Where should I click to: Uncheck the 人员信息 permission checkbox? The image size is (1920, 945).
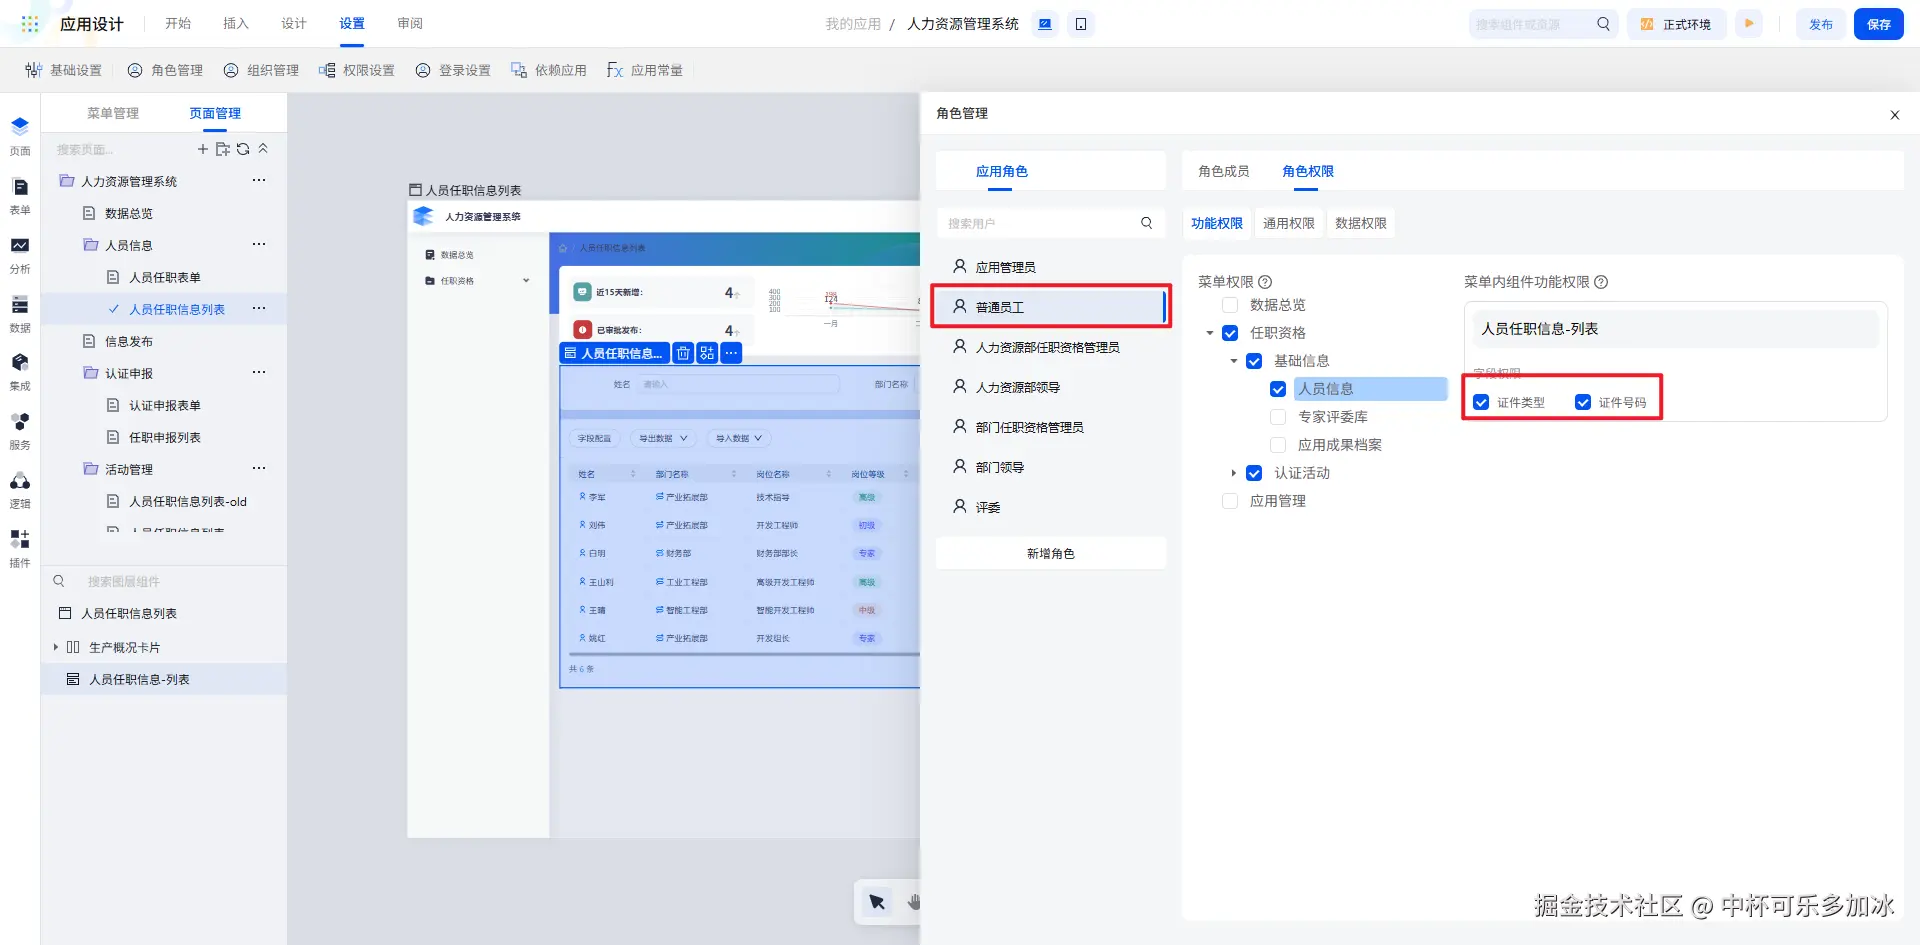point(1278,389)
